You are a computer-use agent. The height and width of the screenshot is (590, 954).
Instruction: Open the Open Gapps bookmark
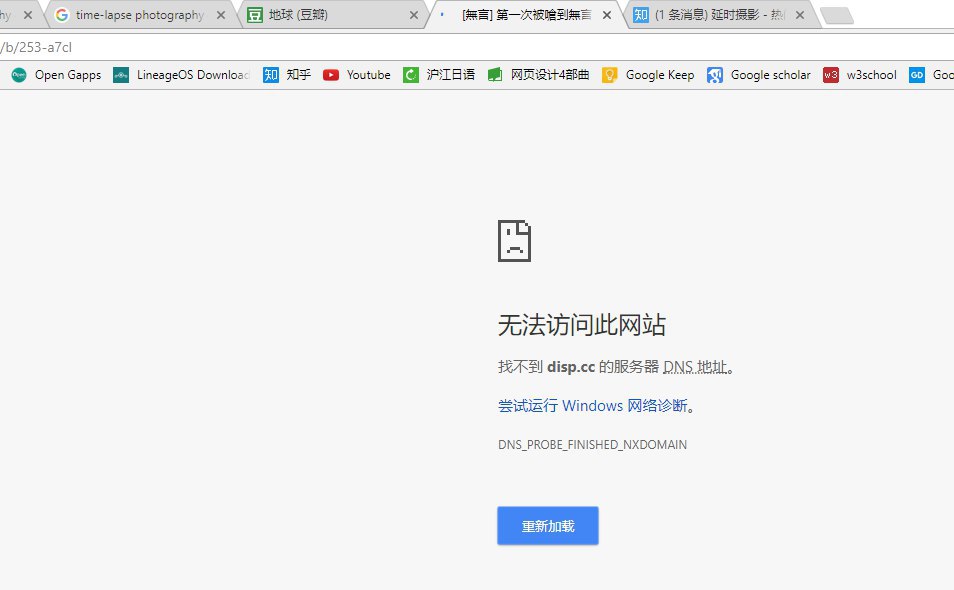(x=57, y=75)
